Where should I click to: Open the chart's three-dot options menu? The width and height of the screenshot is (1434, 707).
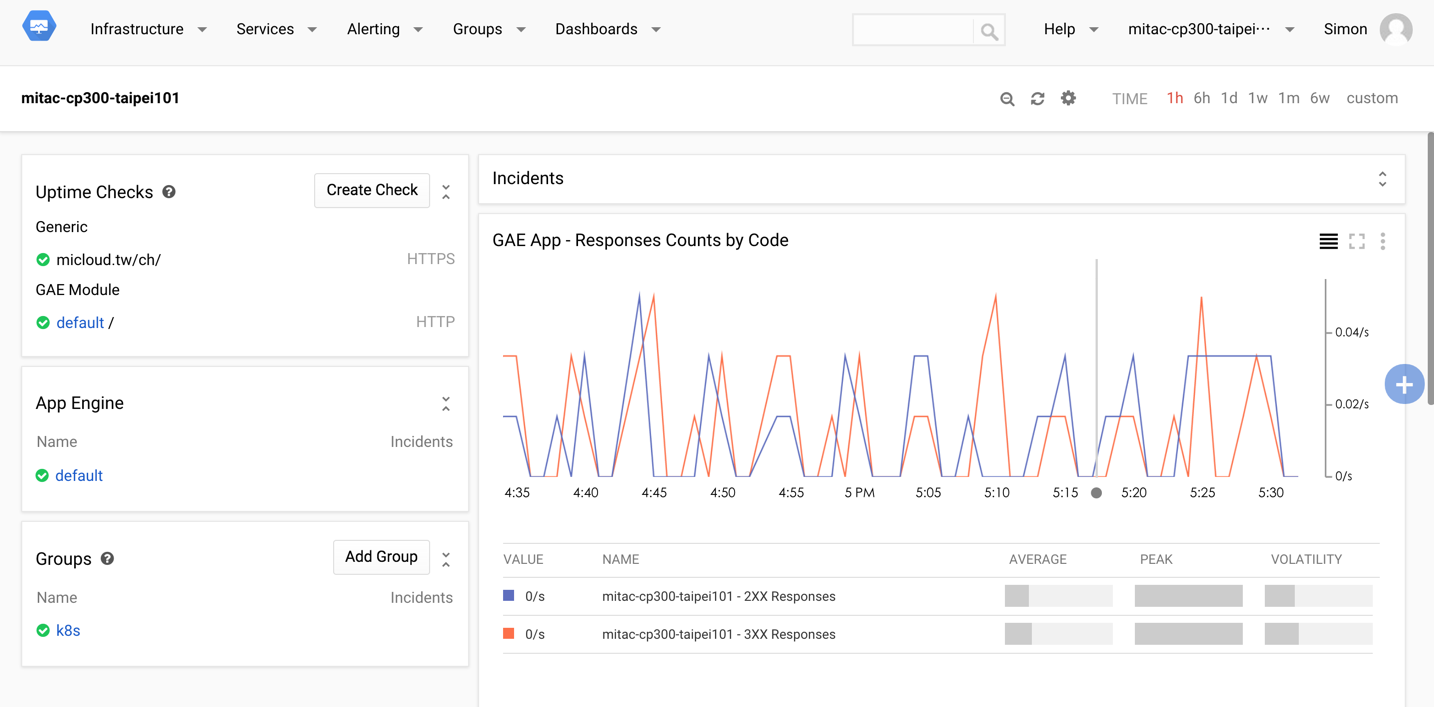pos(1383,241)
